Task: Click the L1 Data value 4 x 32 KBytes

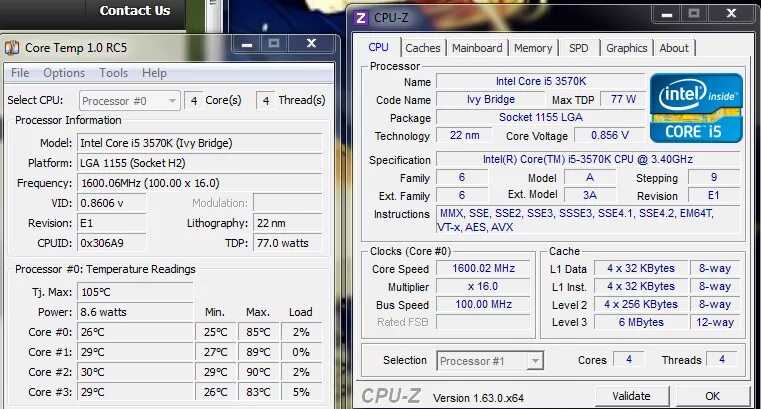Action: 641,269
